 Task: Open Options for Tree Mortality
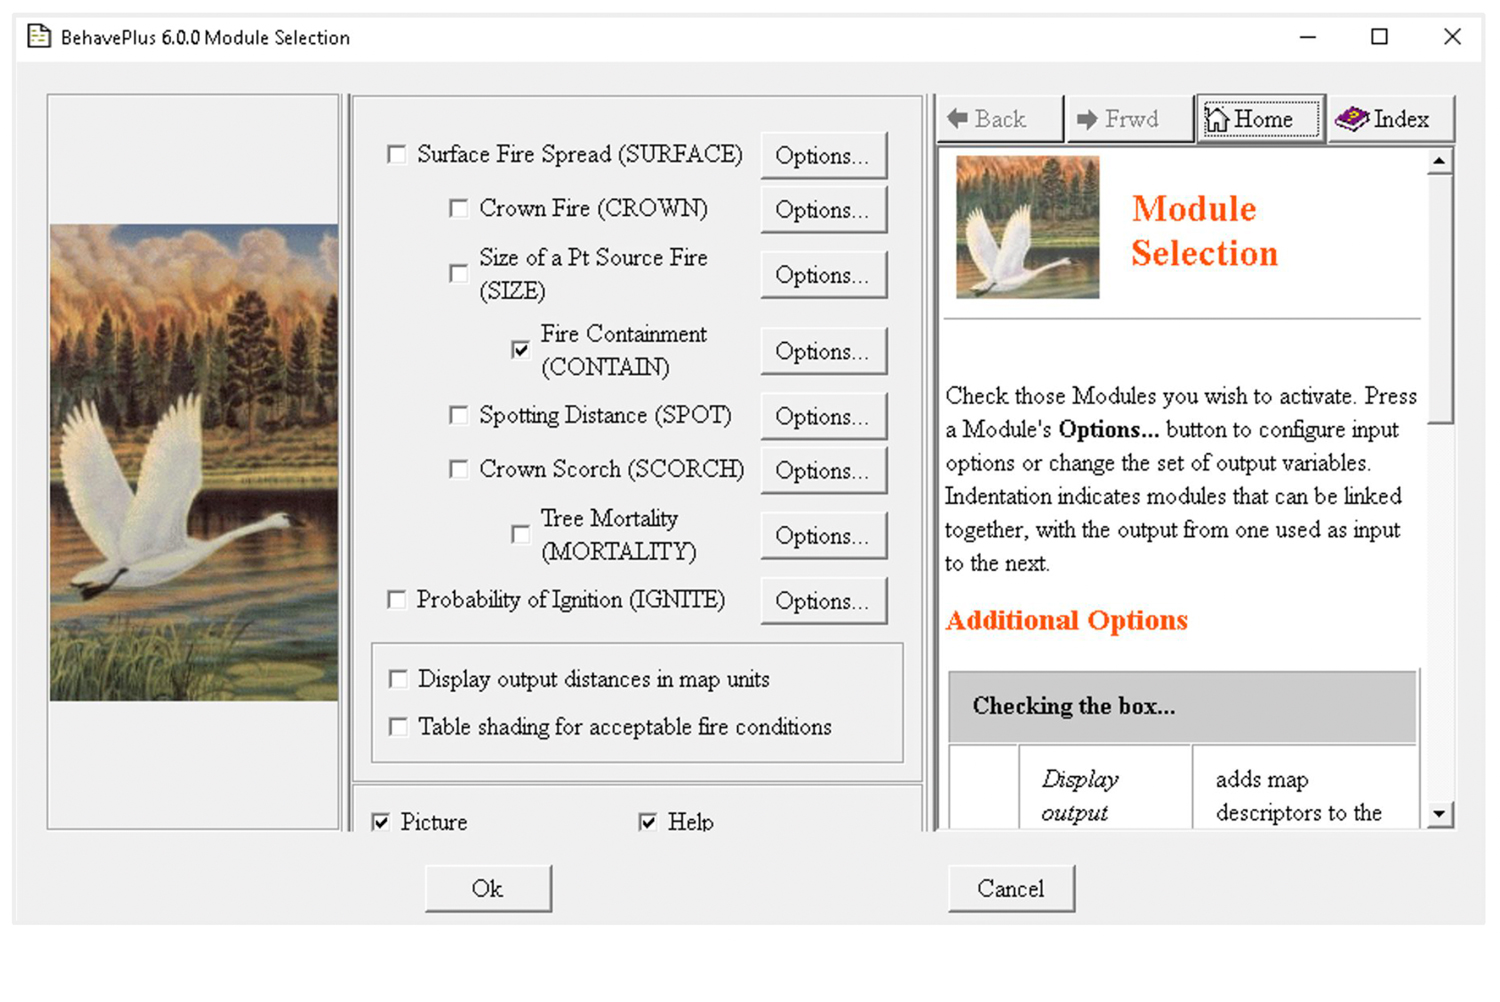[823, 536]
